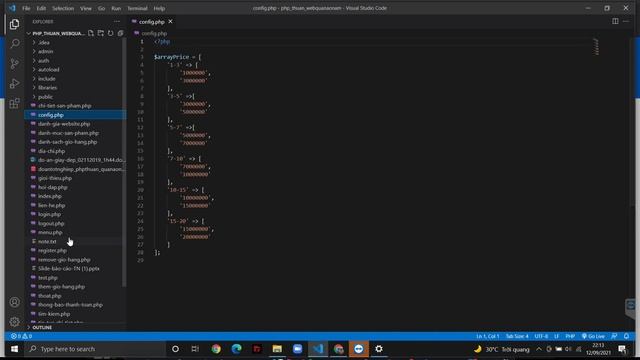640x360 pixels.
Task: Open the View menu
Action: point(86,8)
